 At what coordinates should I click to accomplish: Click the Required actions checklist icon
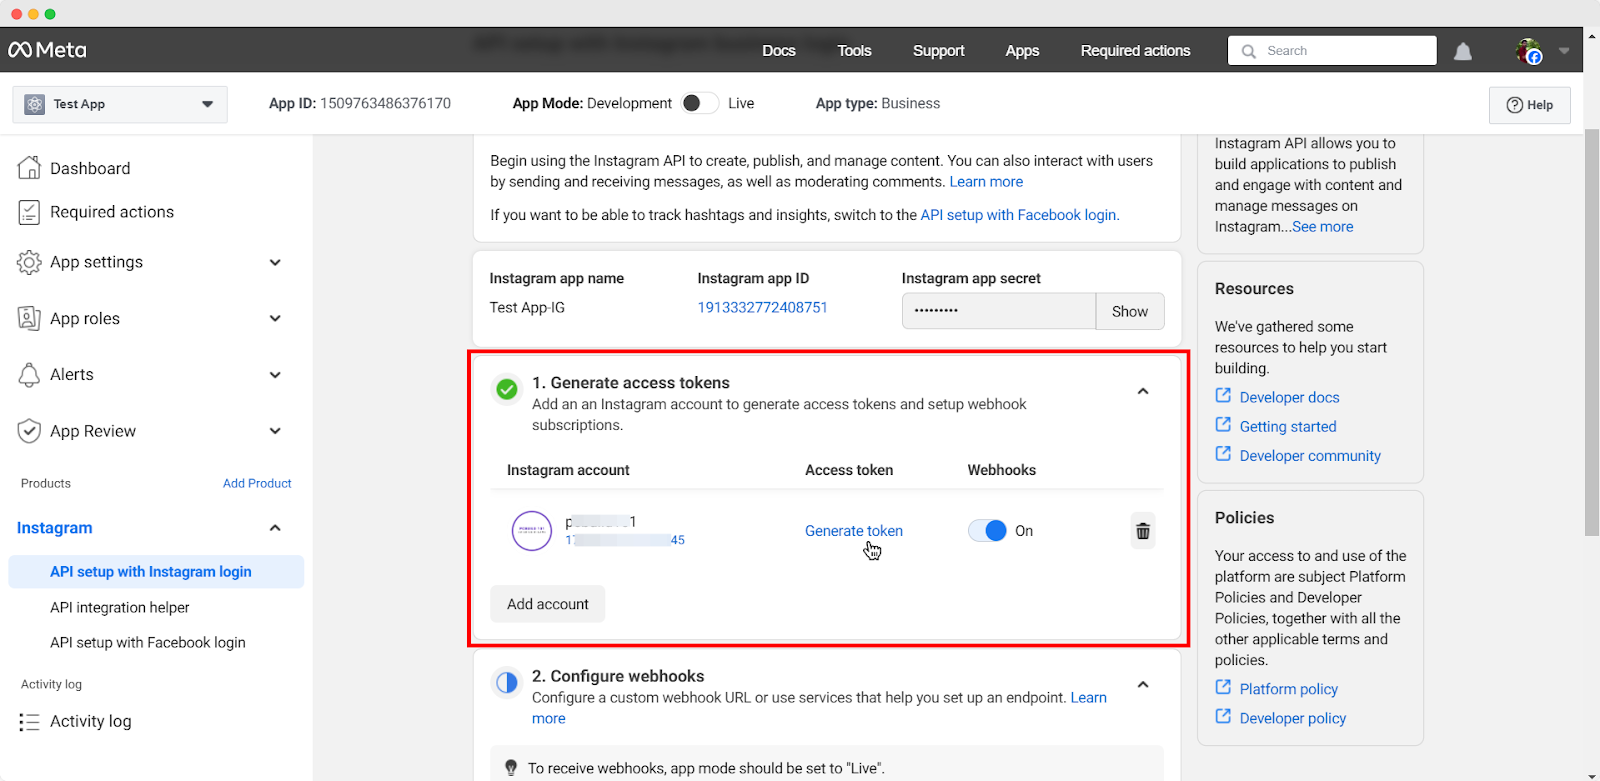29,212
